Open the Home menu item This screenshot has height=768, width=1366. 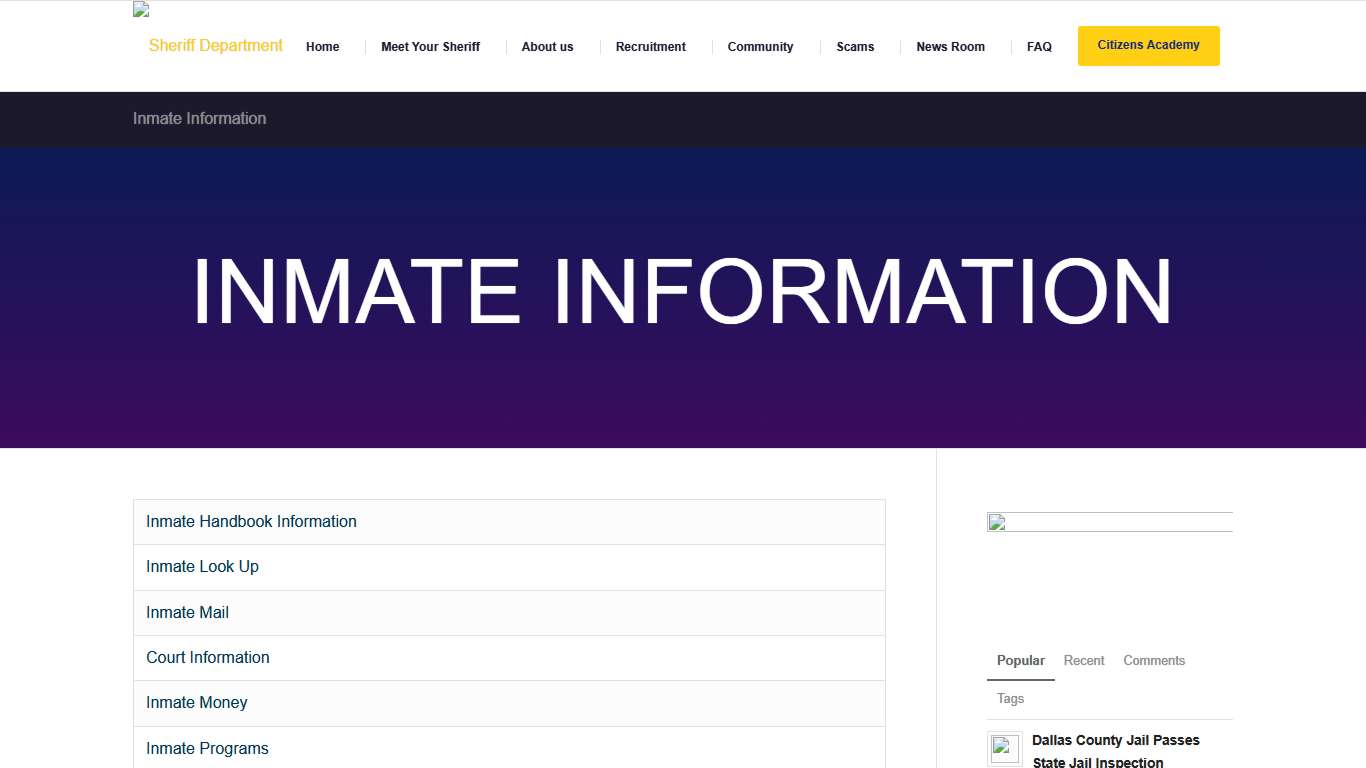point(322,46)
